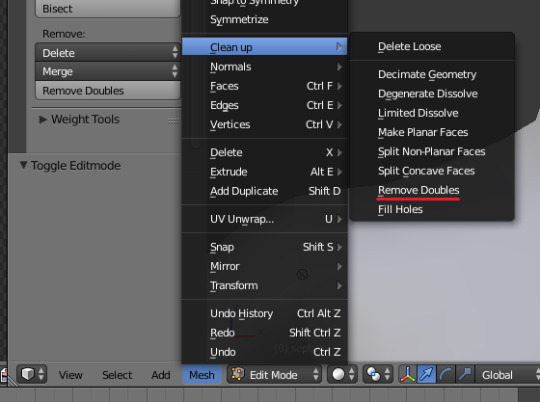540x402 pixels.
Task: Open the Delete dropdown under Remove
Action: [x=107, y=53]
